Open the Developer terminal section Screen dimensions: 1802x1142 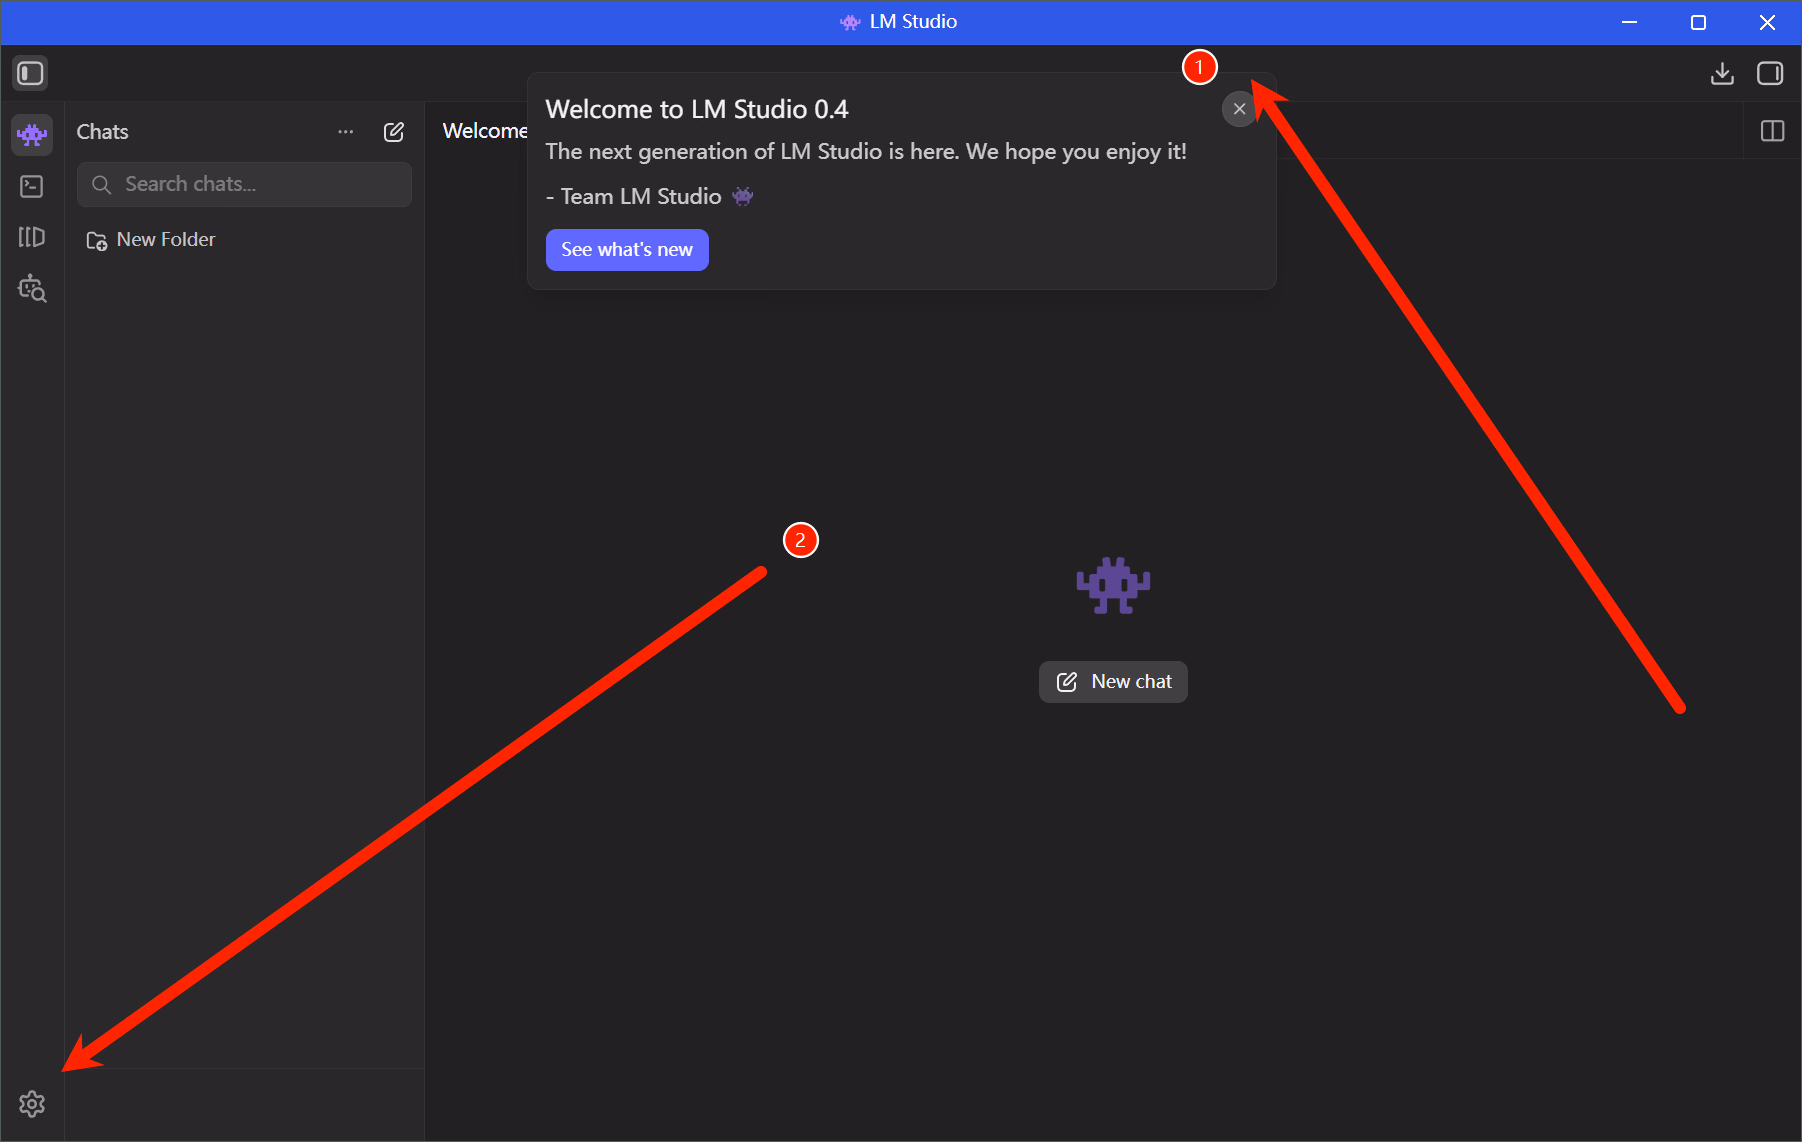coord(32,186)
